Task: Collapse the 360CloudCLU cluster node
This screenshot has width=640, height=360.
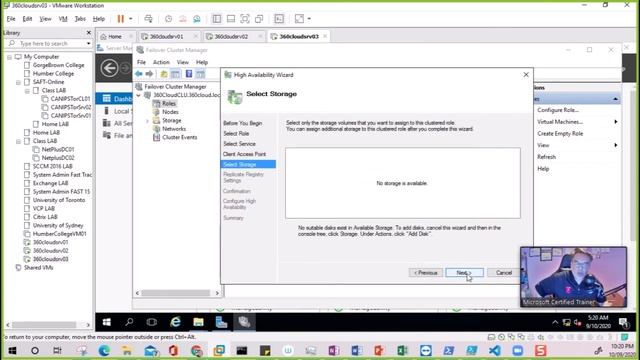Action: (138, 95)
